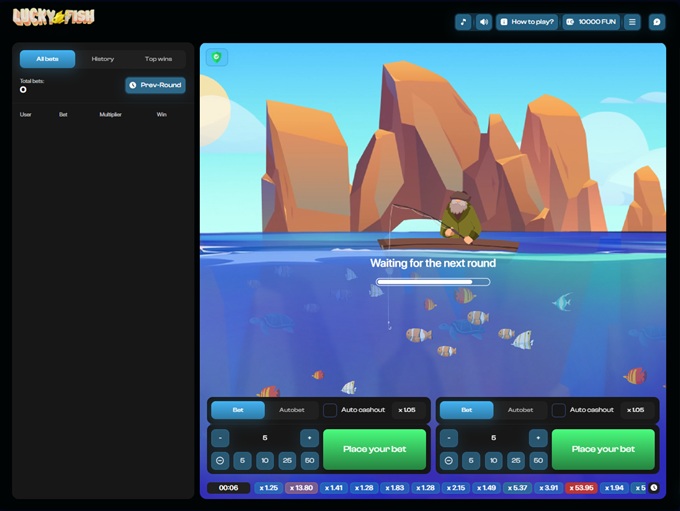Open the Top wins tab

158,59
